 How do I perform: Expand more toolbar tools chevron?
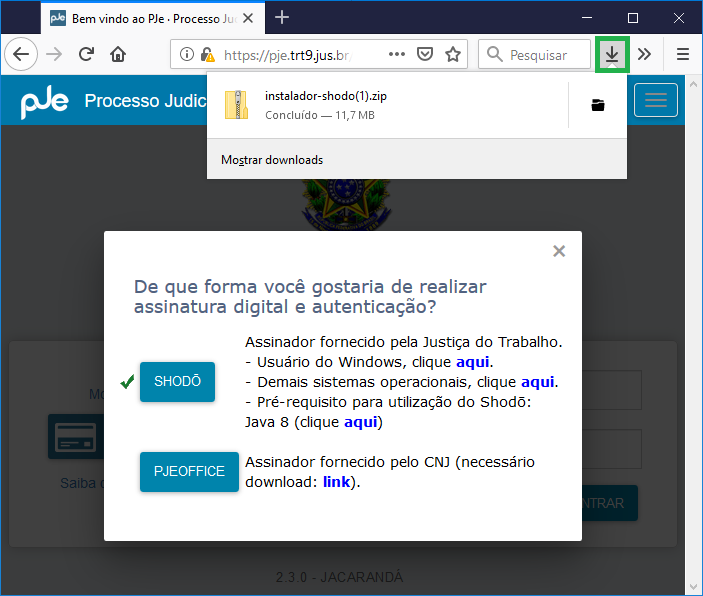[644, 54]
